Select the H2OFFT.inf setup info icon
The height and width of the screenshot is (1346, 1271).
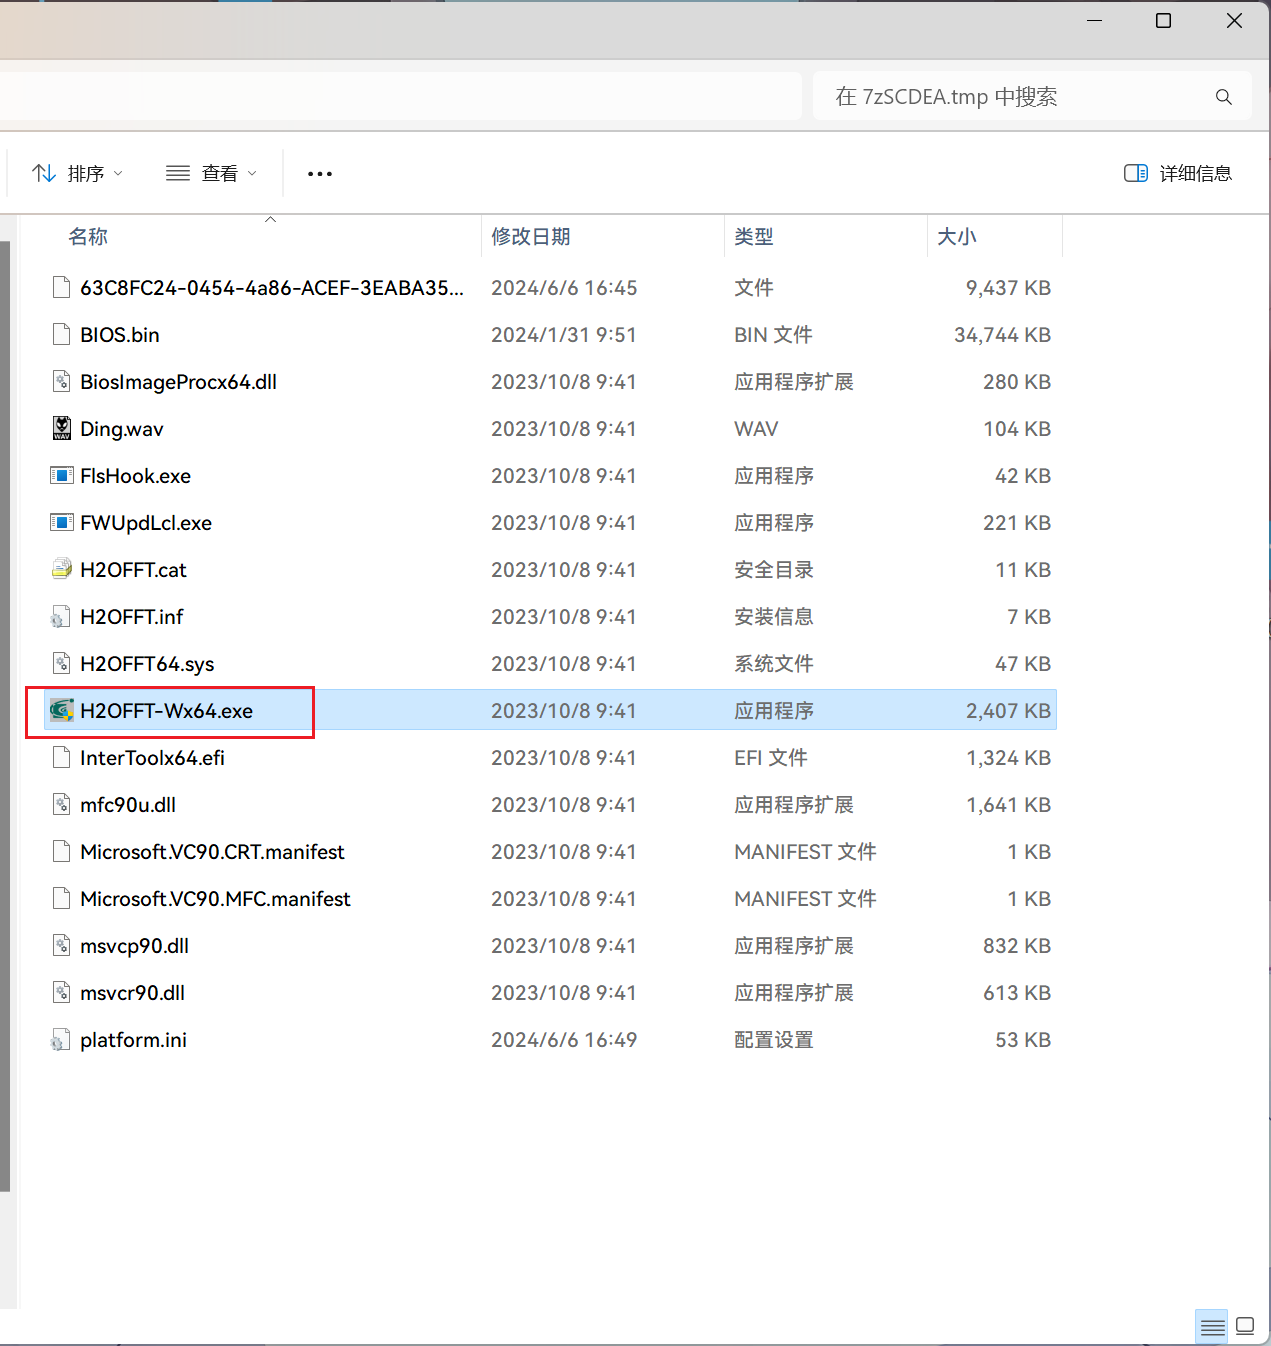[x=62, y=617]
